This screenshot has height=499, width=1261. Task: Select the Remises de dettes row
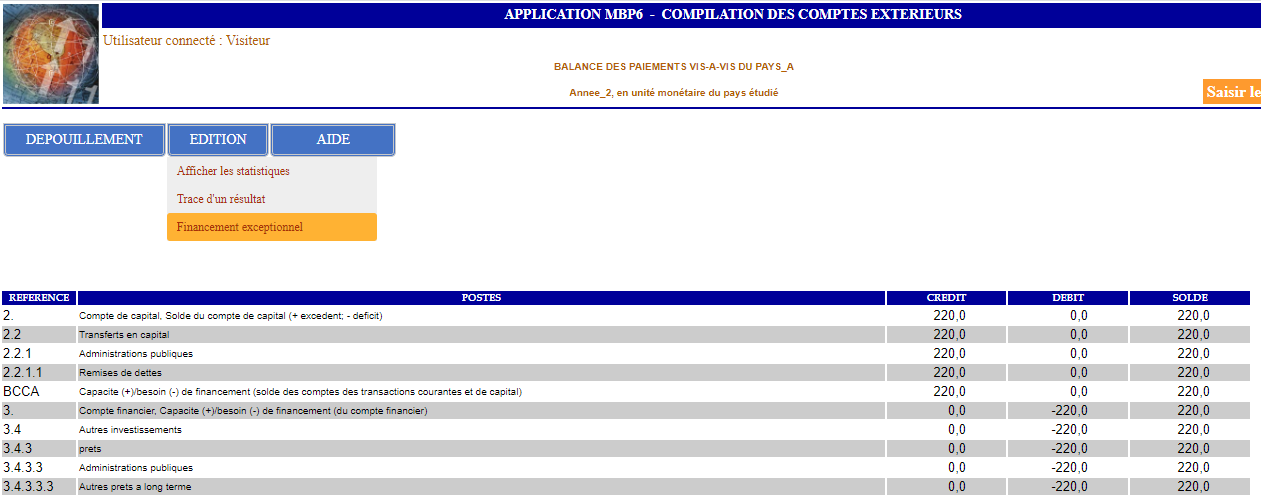click(115, 373)
